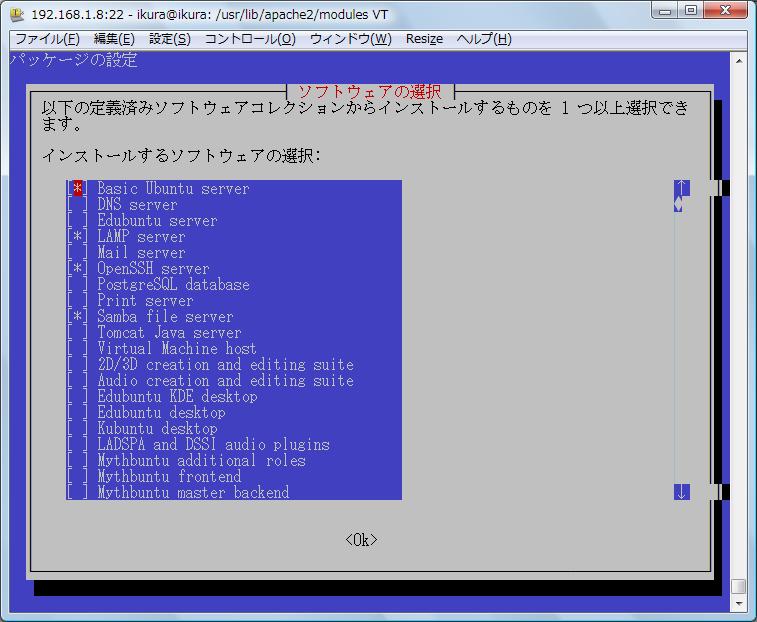757x622 pixels.
Task: Uncheck the Samba file server checkbox
Action: 77,316
